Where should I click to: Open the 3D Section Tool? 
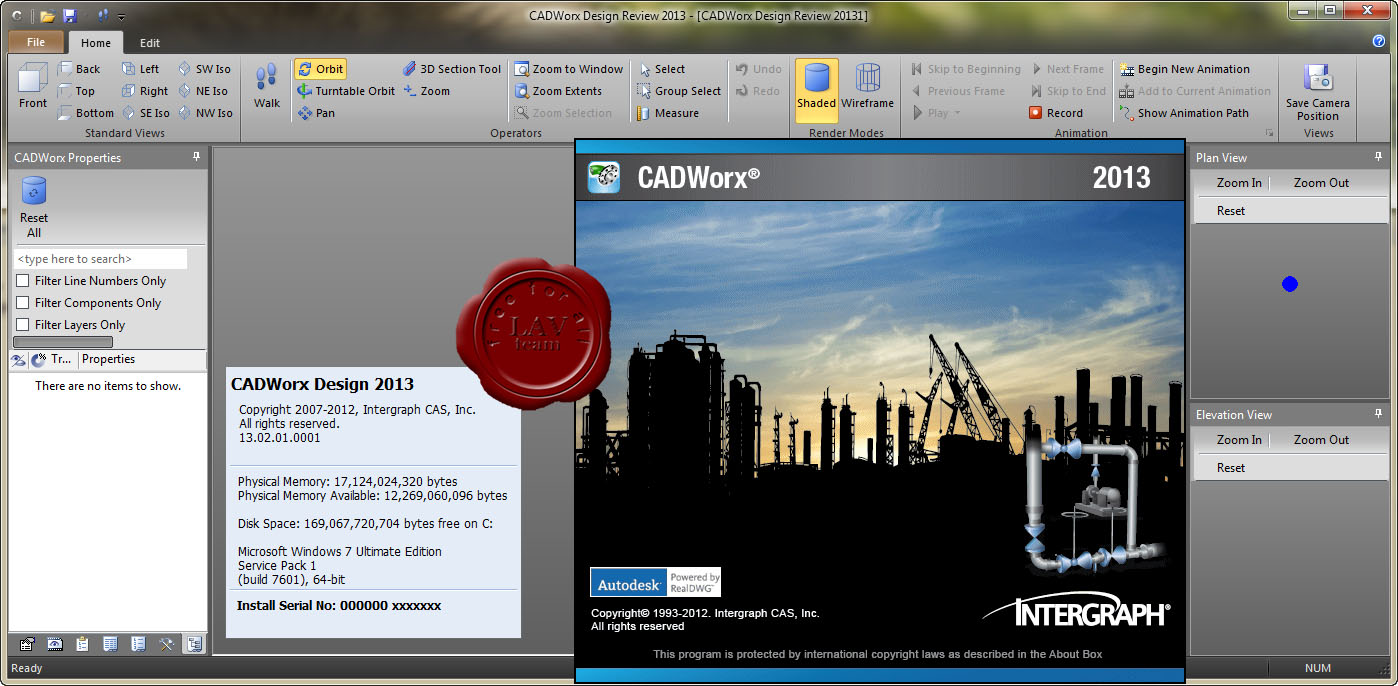click(x=452, y=69)
